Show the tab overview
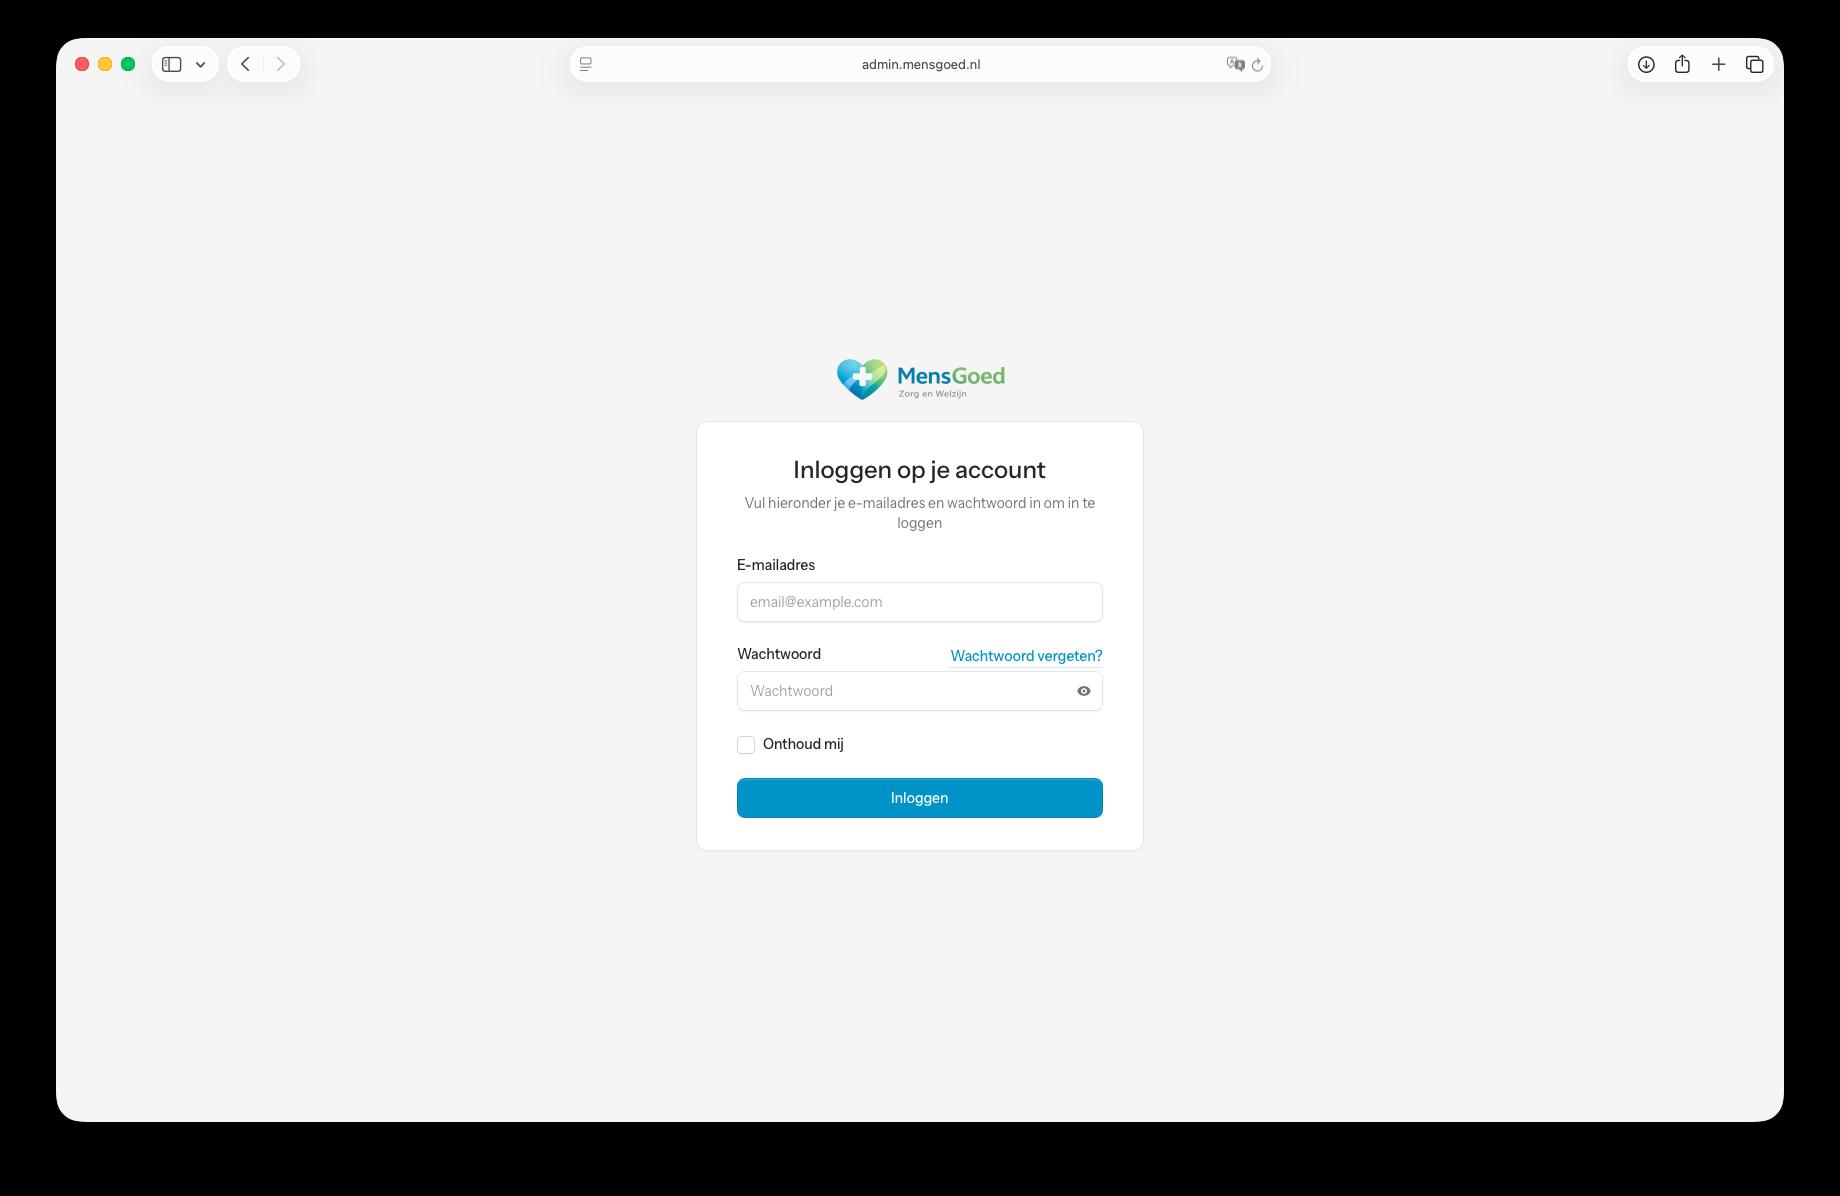Viewport: 1840px width, 1196px height. pos(1754,64)
